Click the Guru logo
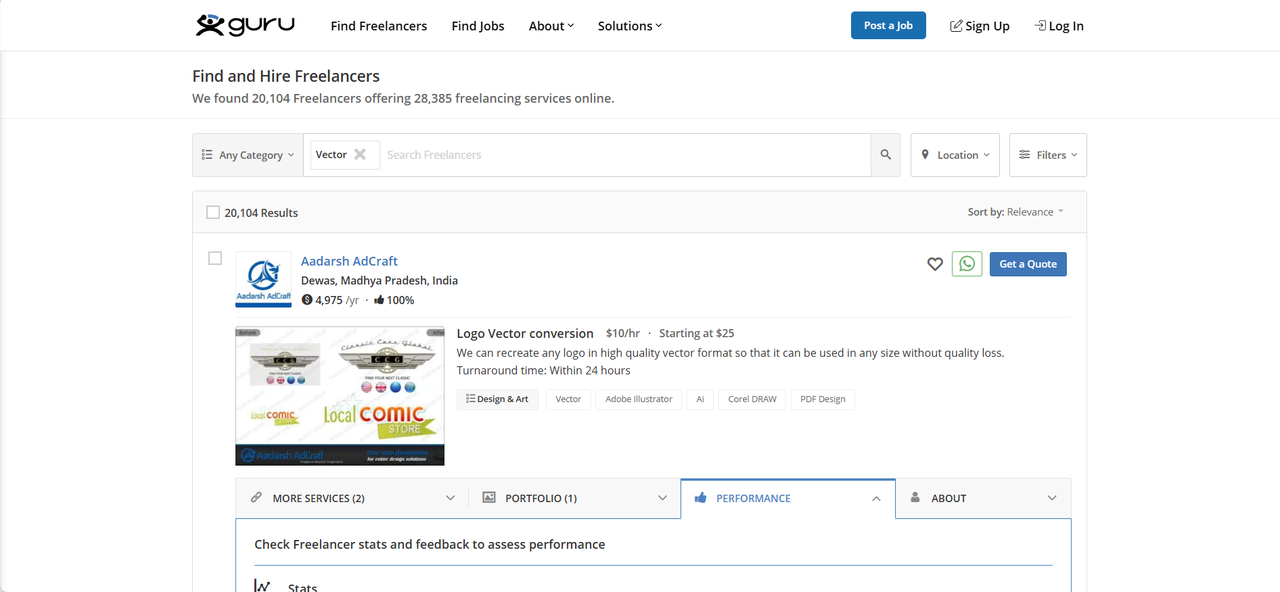 pyautogui.click(x=245, y=25)
